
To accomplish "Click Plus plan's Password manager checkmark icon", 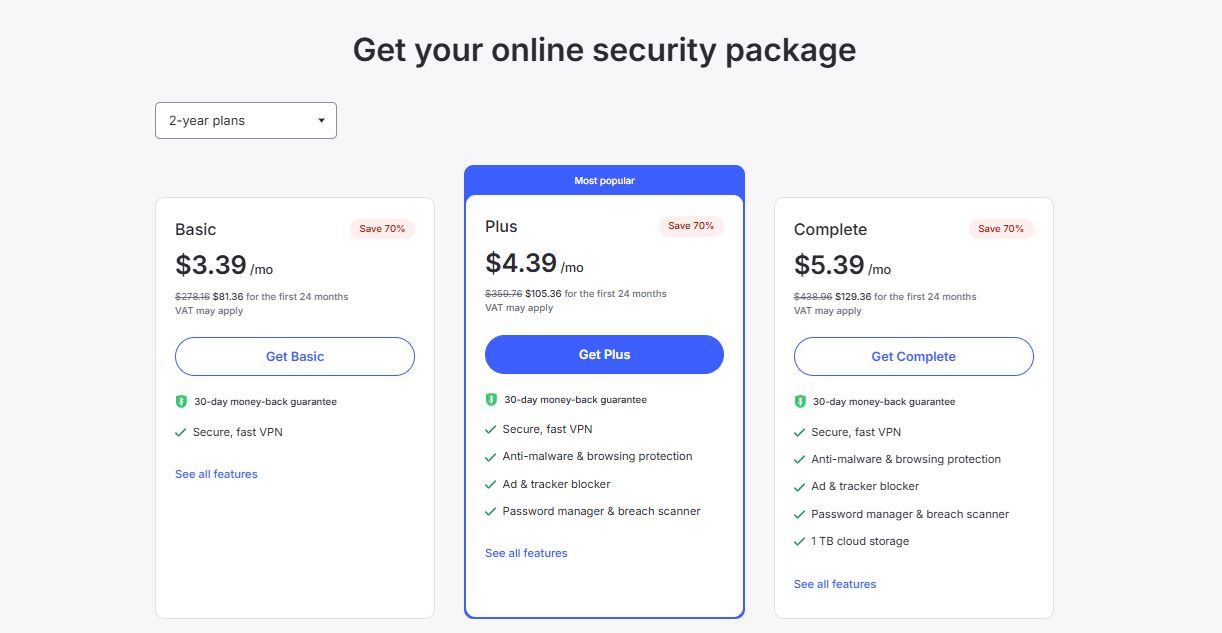I will click(x=491, y=512).
